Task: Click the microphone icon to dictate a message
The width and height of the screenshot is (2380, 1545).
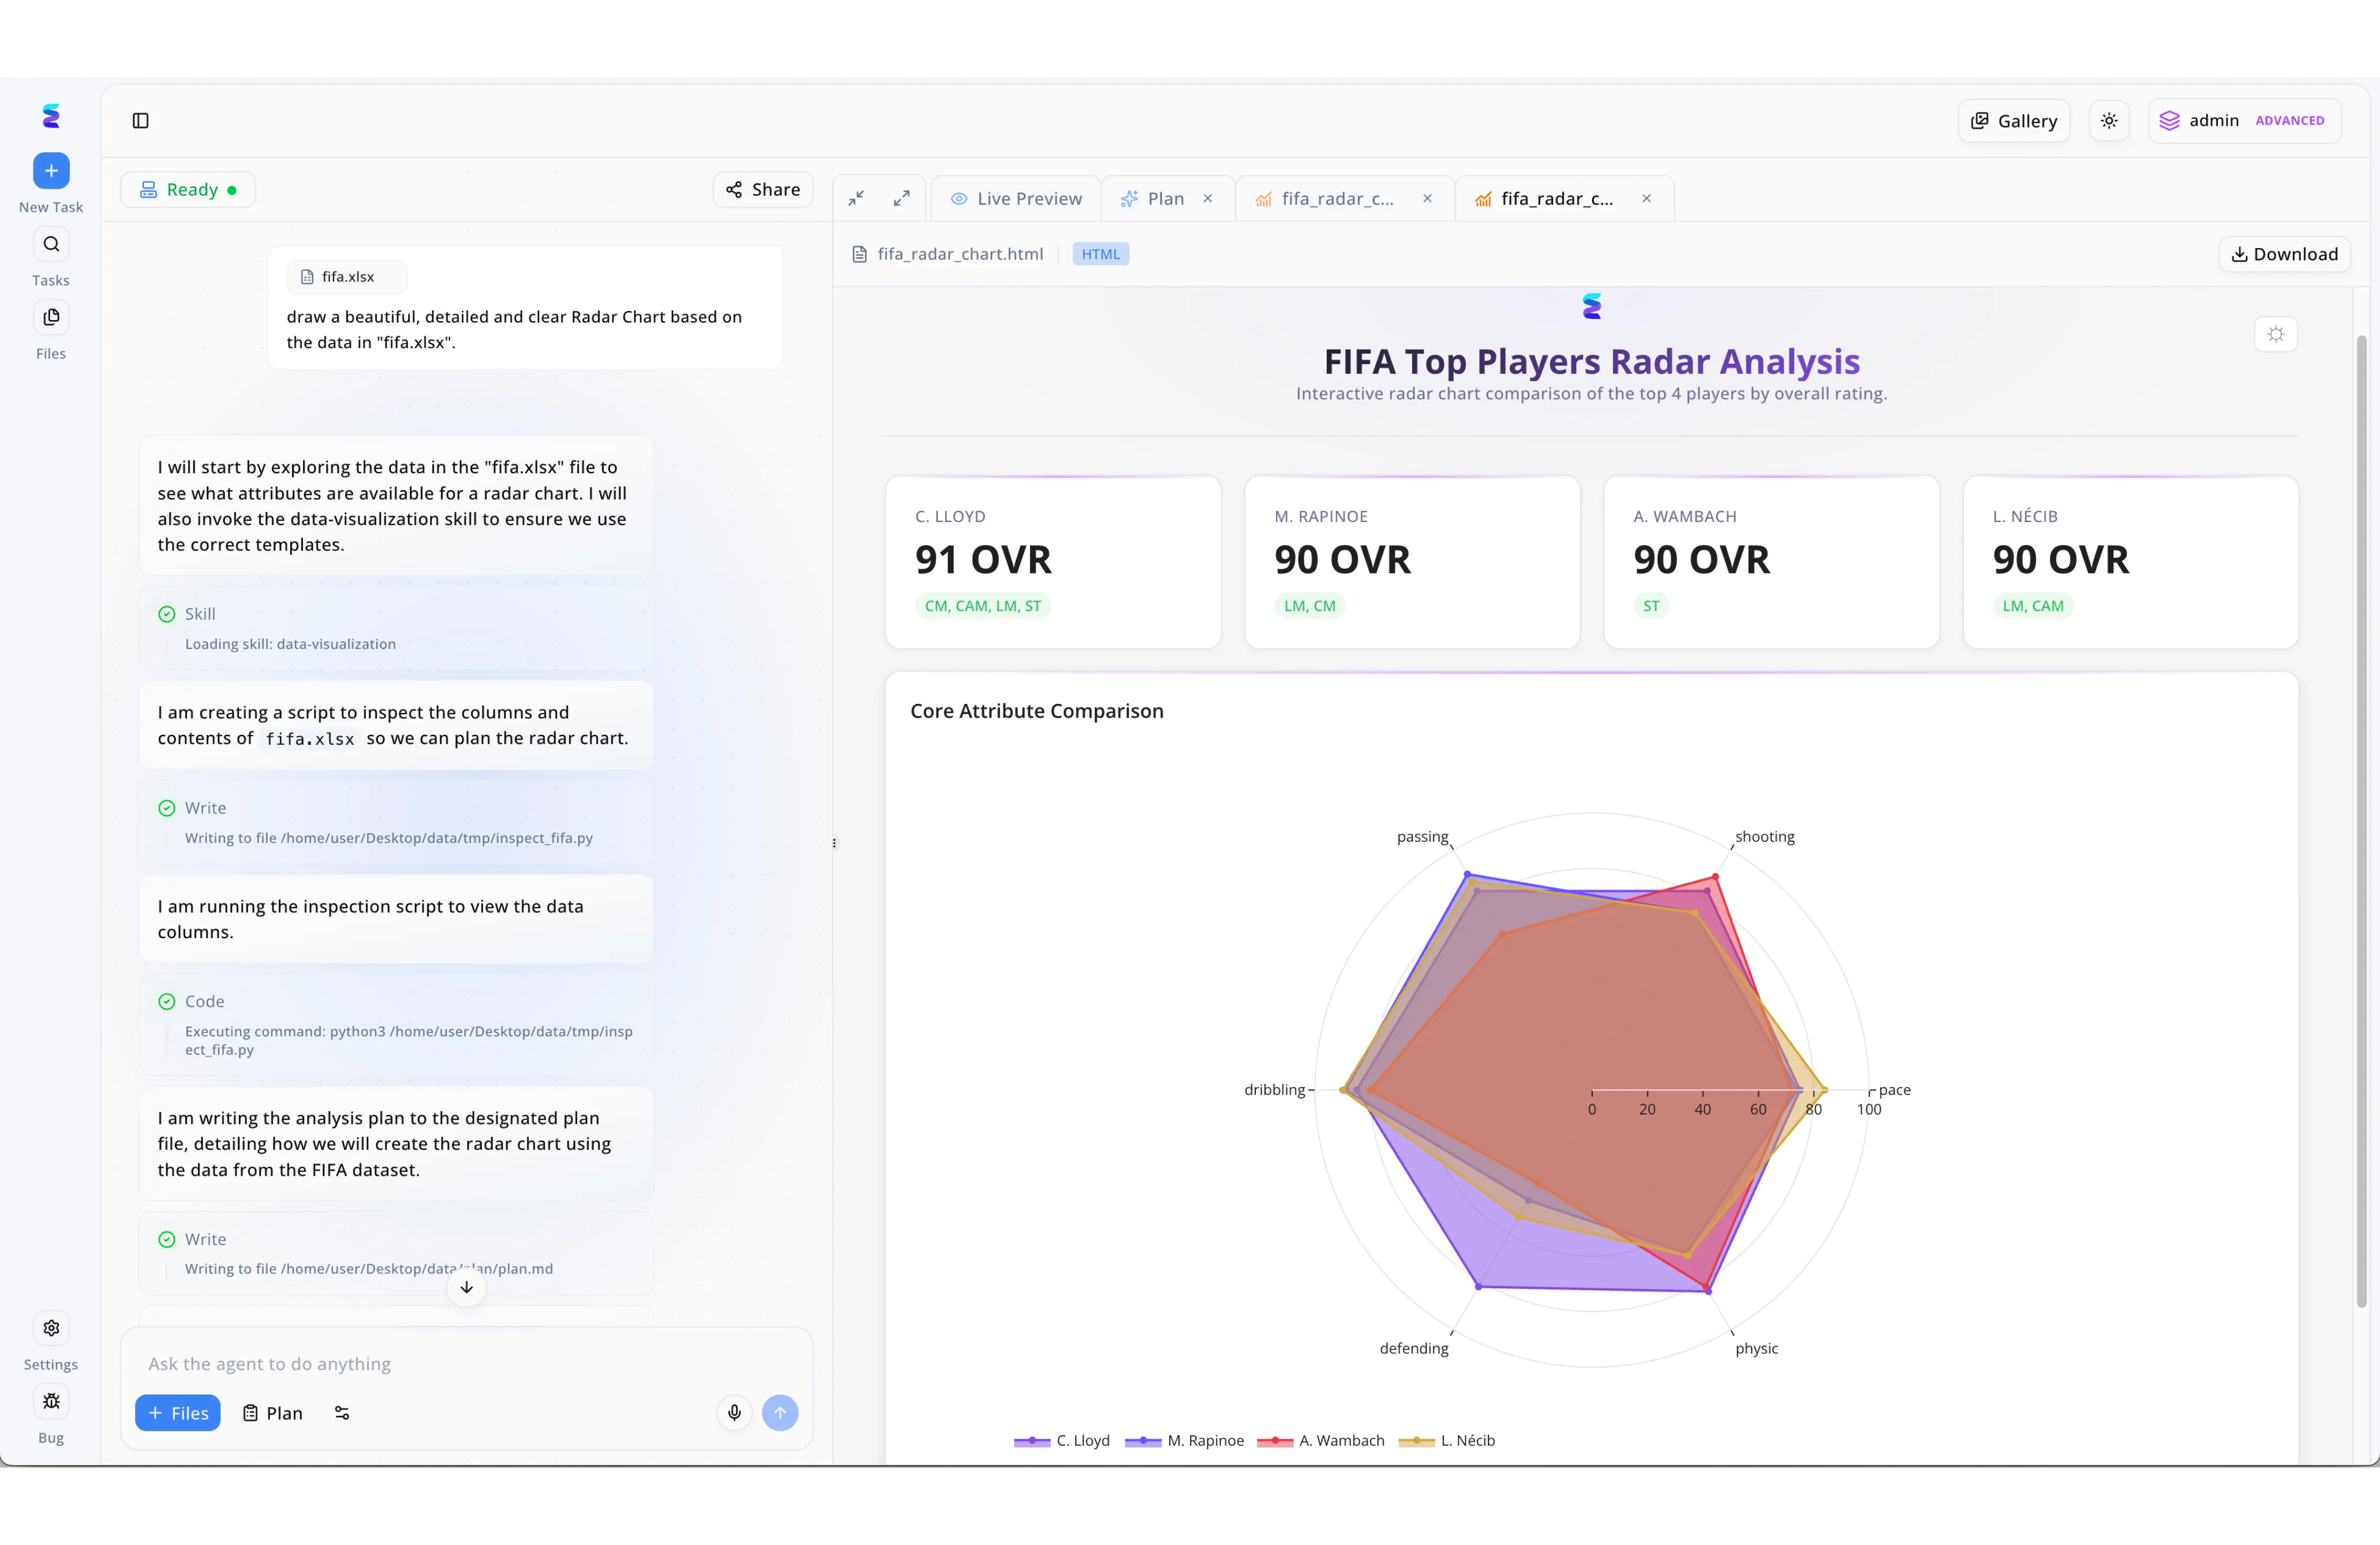Action: point(734,1413)
